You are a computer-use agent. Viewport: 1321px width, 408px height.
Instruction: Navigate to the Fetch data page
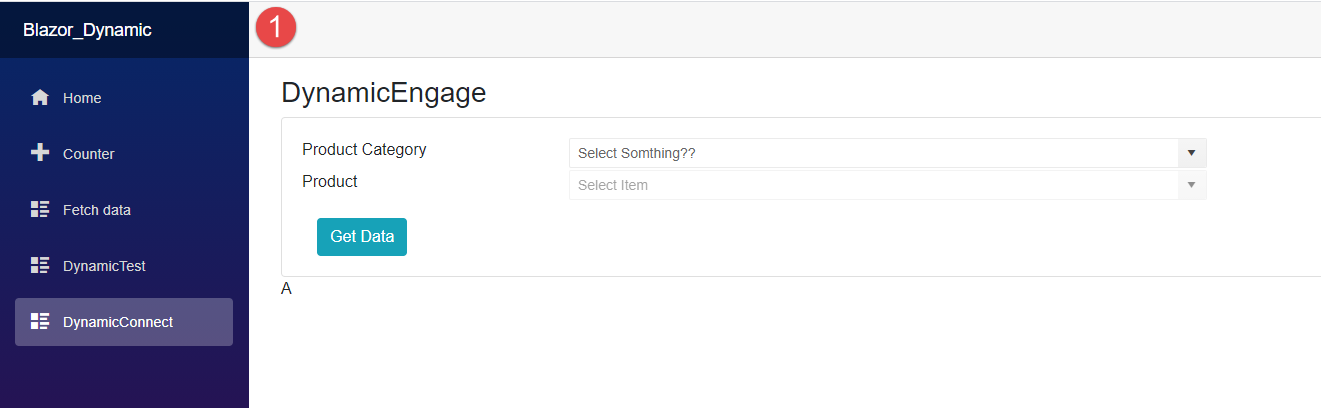pos(97,210)
